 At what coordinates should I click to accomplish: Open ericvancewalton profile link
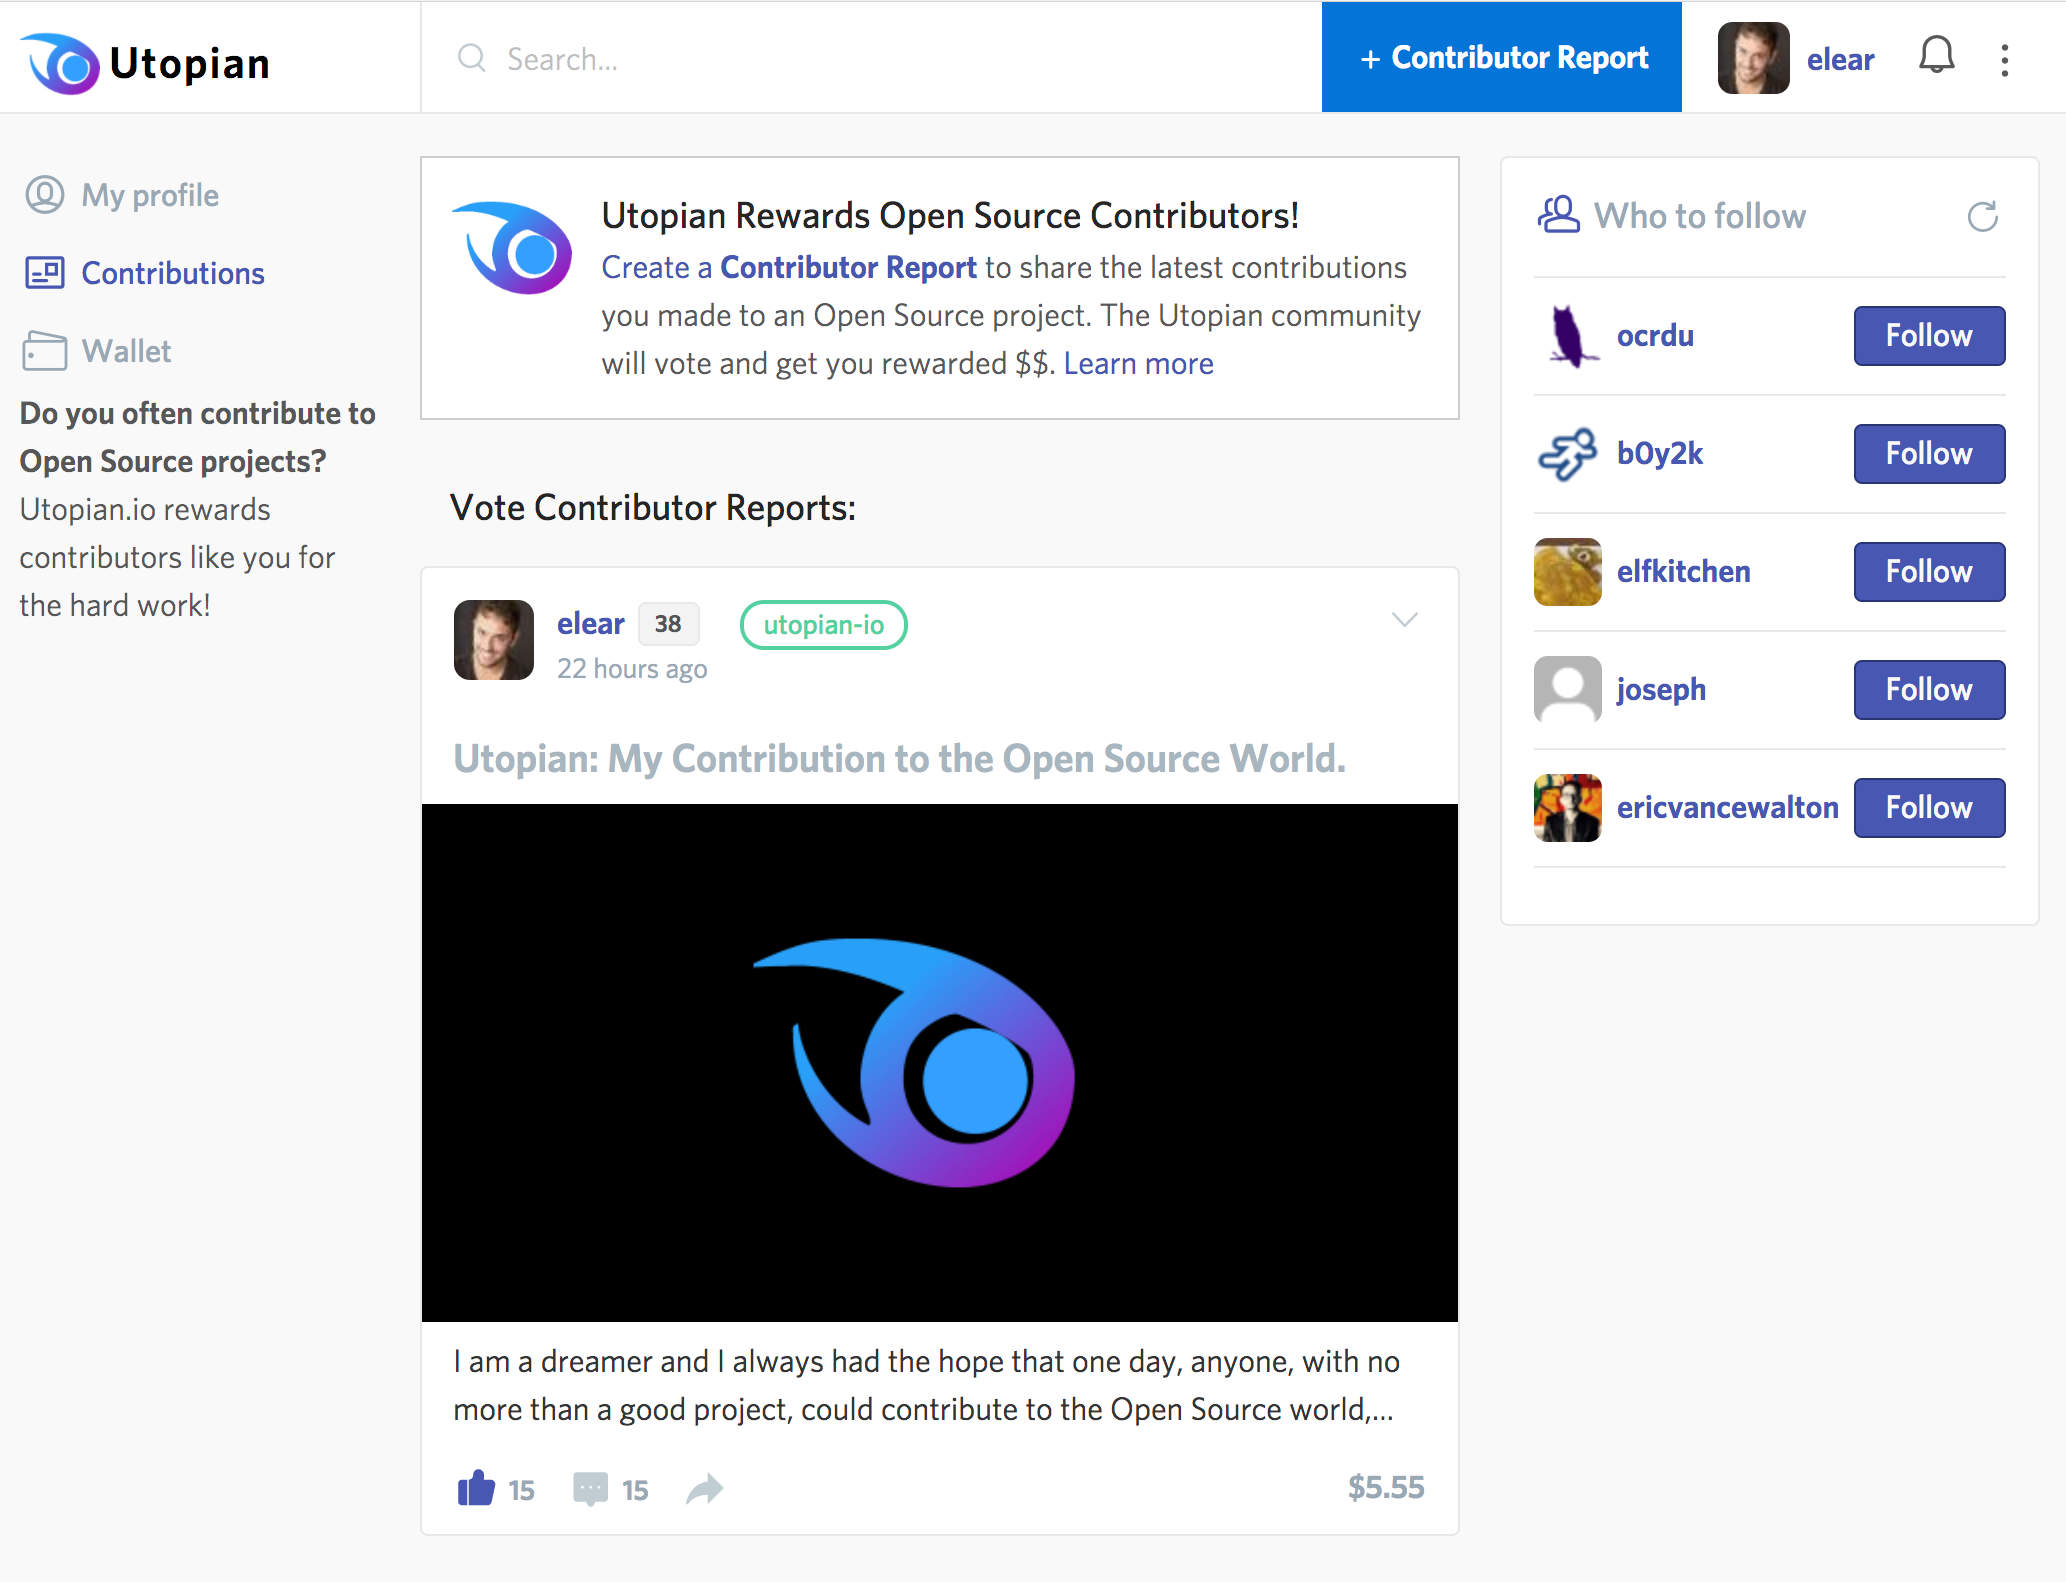[x=1728, y=807]
